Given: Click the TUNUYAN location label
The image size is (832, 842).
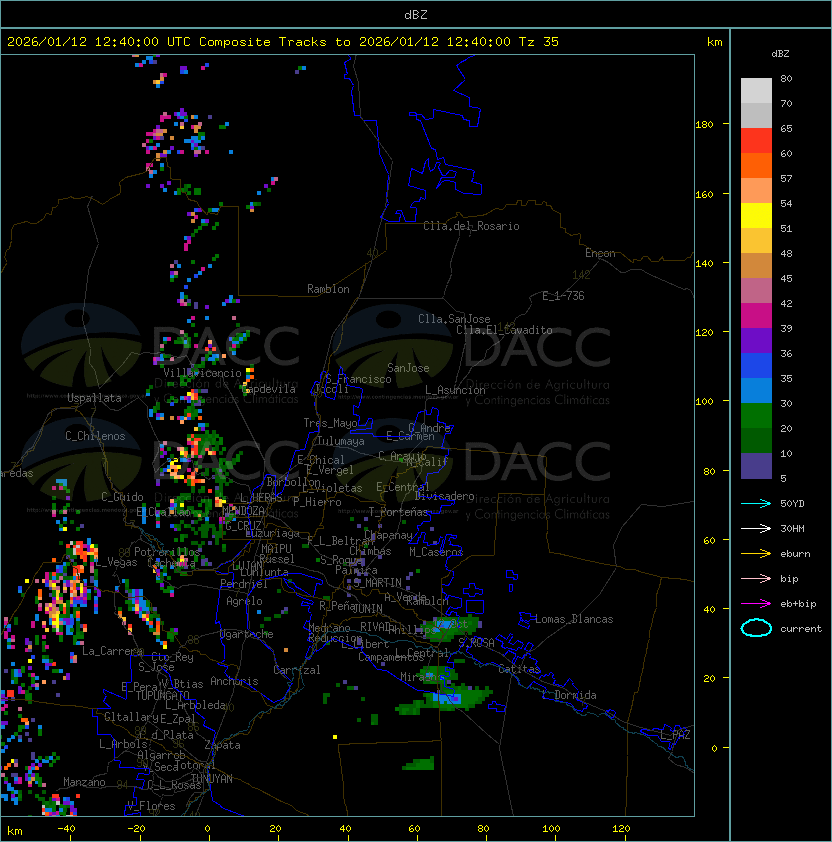Looking at the screenshot, I should pyautogui.click(x=212, y=779).
